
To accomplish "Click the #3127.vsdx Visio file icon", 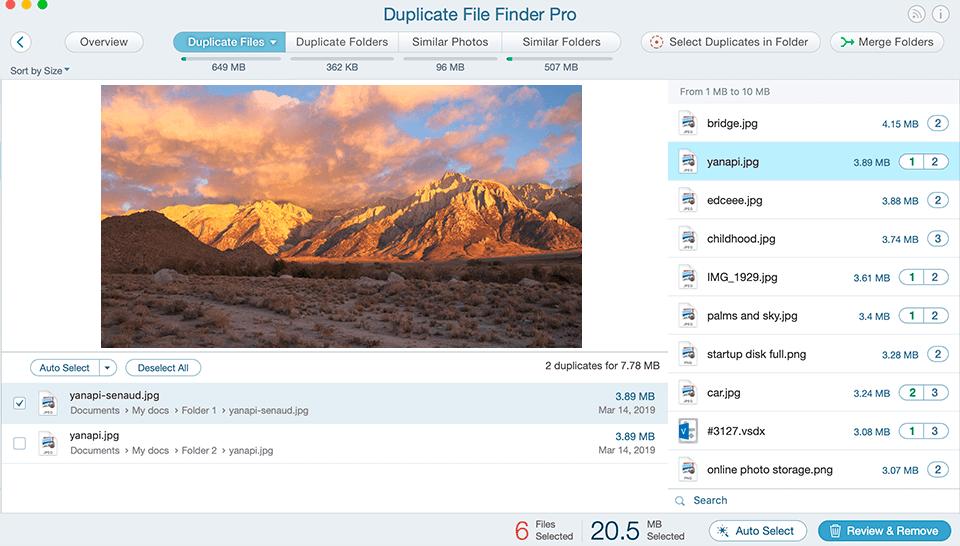I will pyautogui.click(x=688, y=431).
